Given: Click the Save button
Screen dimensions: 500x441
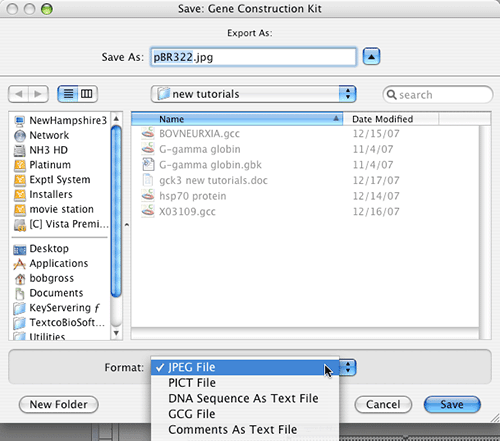Looking at the screenshot, I should pos(452,404).
